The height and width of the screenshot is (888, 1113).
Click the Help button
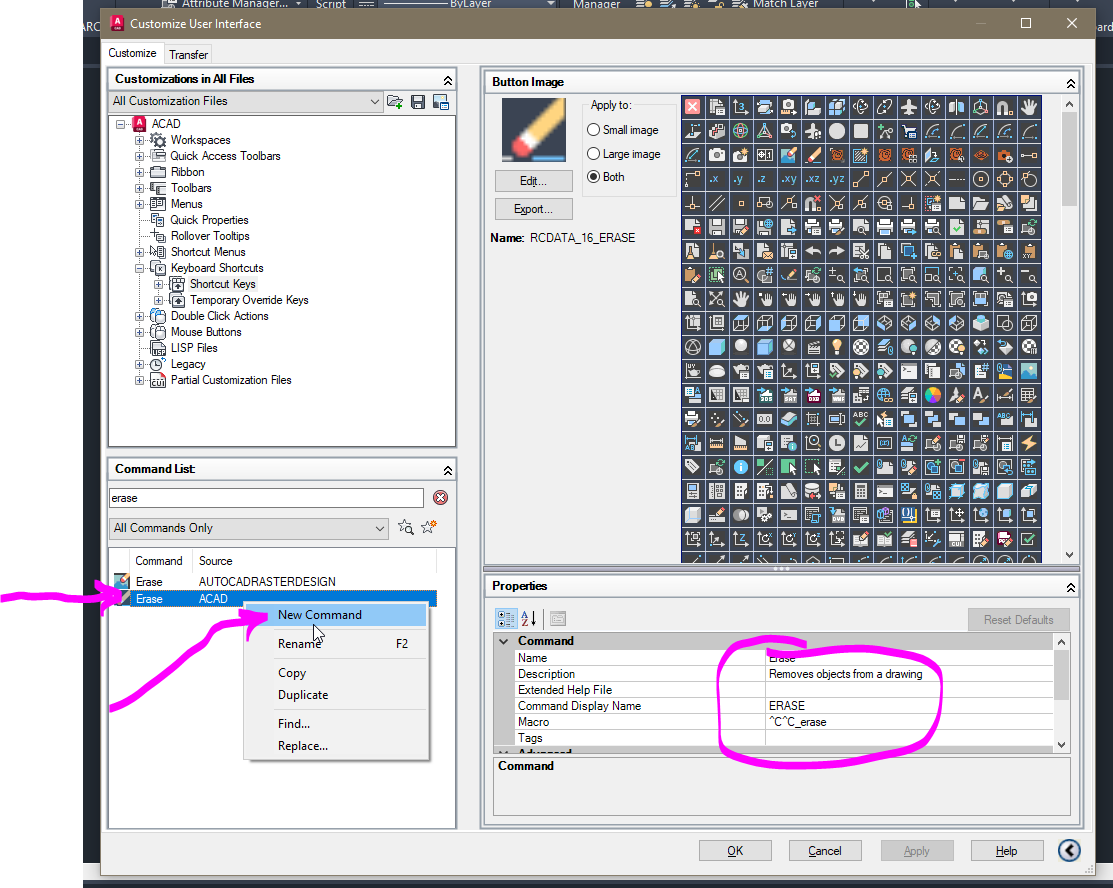pyautogui.click(x=1007, y=850)
